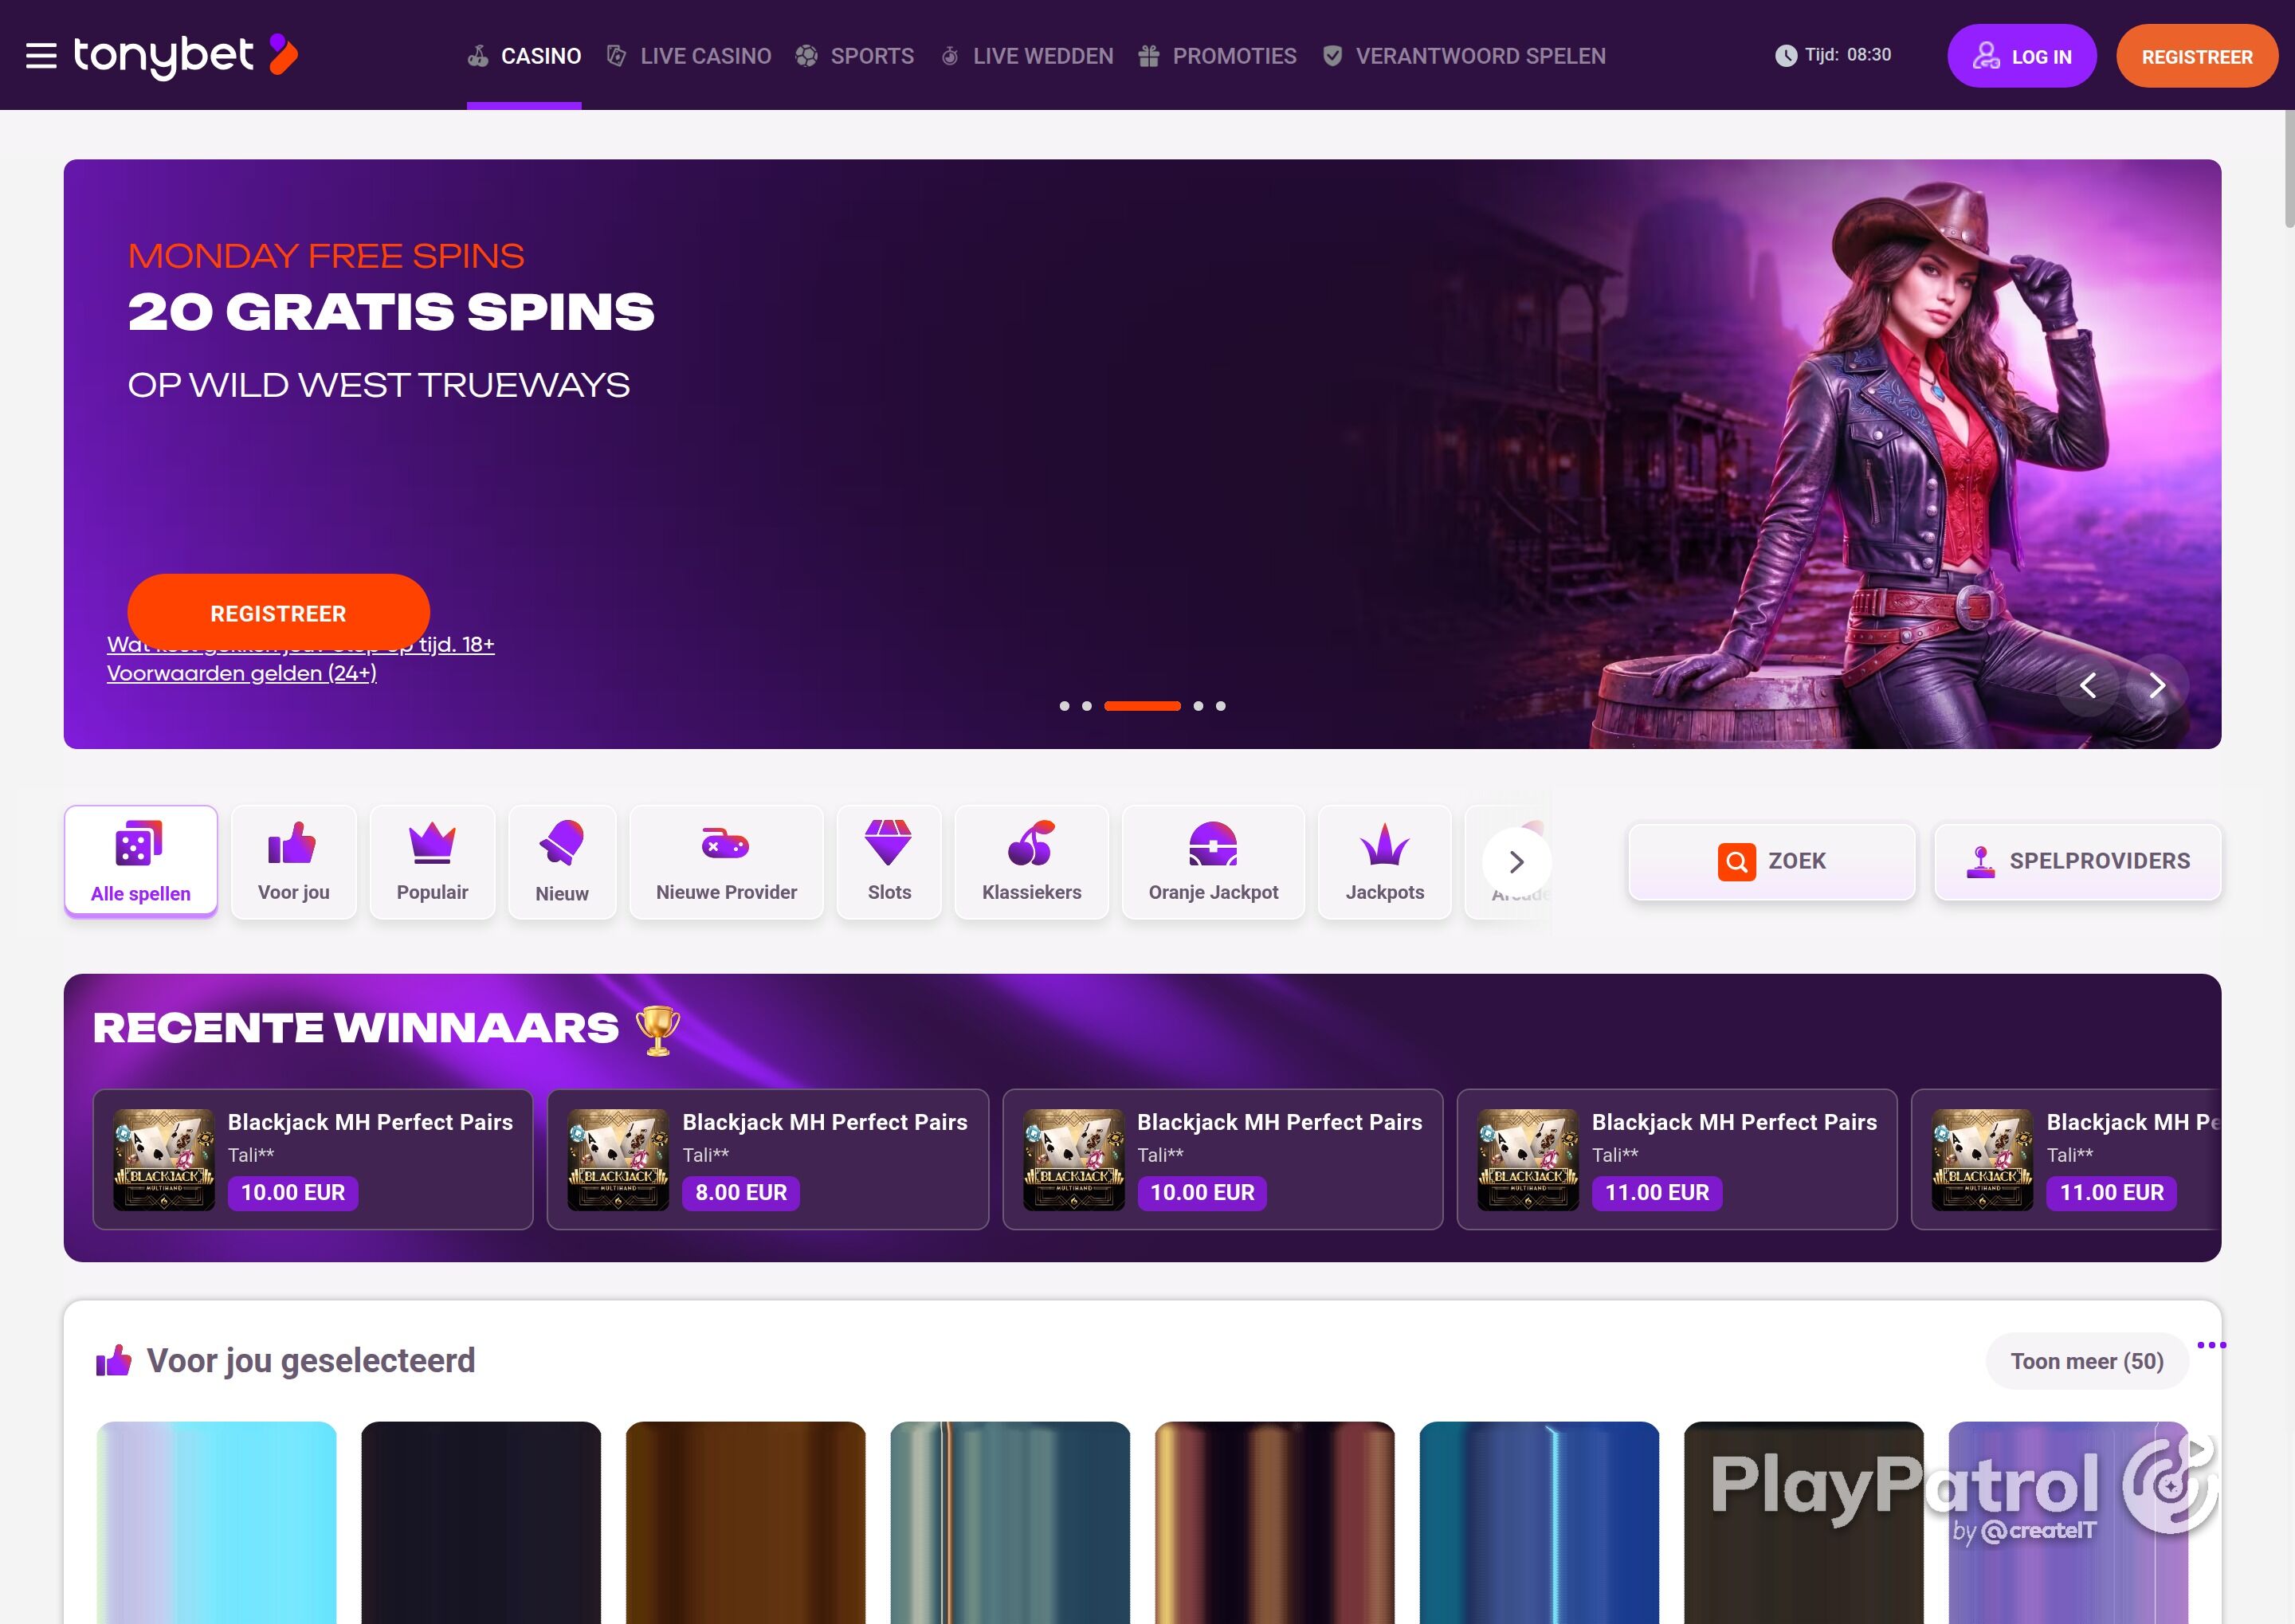Open the Voorwaarden gelden (24+) link
This screenshot has height=1624, width=2295.
pyautogui.click(x=242, y=673)
